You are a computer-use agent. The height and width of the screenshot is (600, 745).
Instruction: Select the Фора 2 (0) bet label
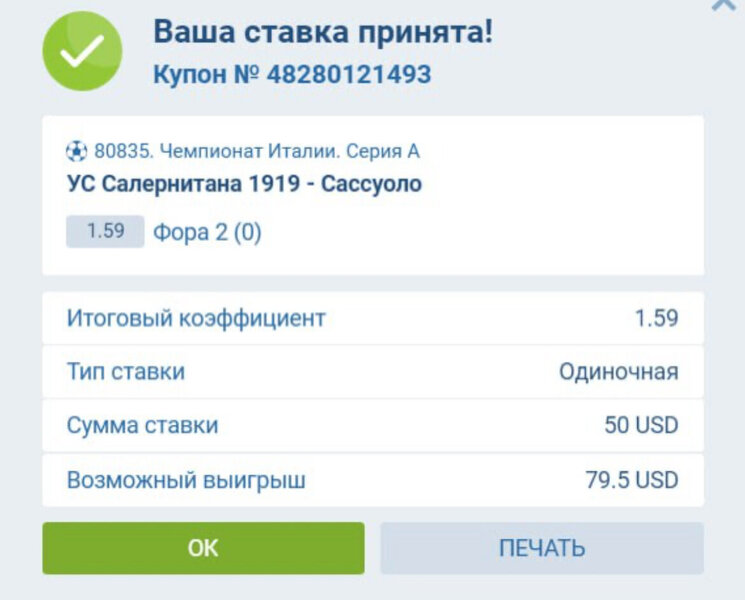207,233
